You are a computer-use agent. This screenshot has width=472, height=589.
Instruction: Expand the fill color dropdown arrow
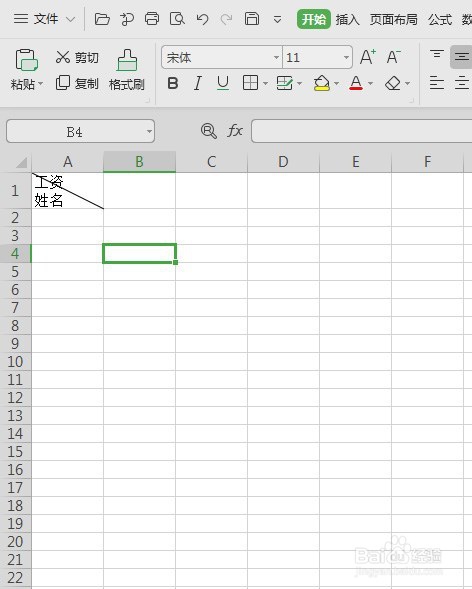[x=336, y=83]
